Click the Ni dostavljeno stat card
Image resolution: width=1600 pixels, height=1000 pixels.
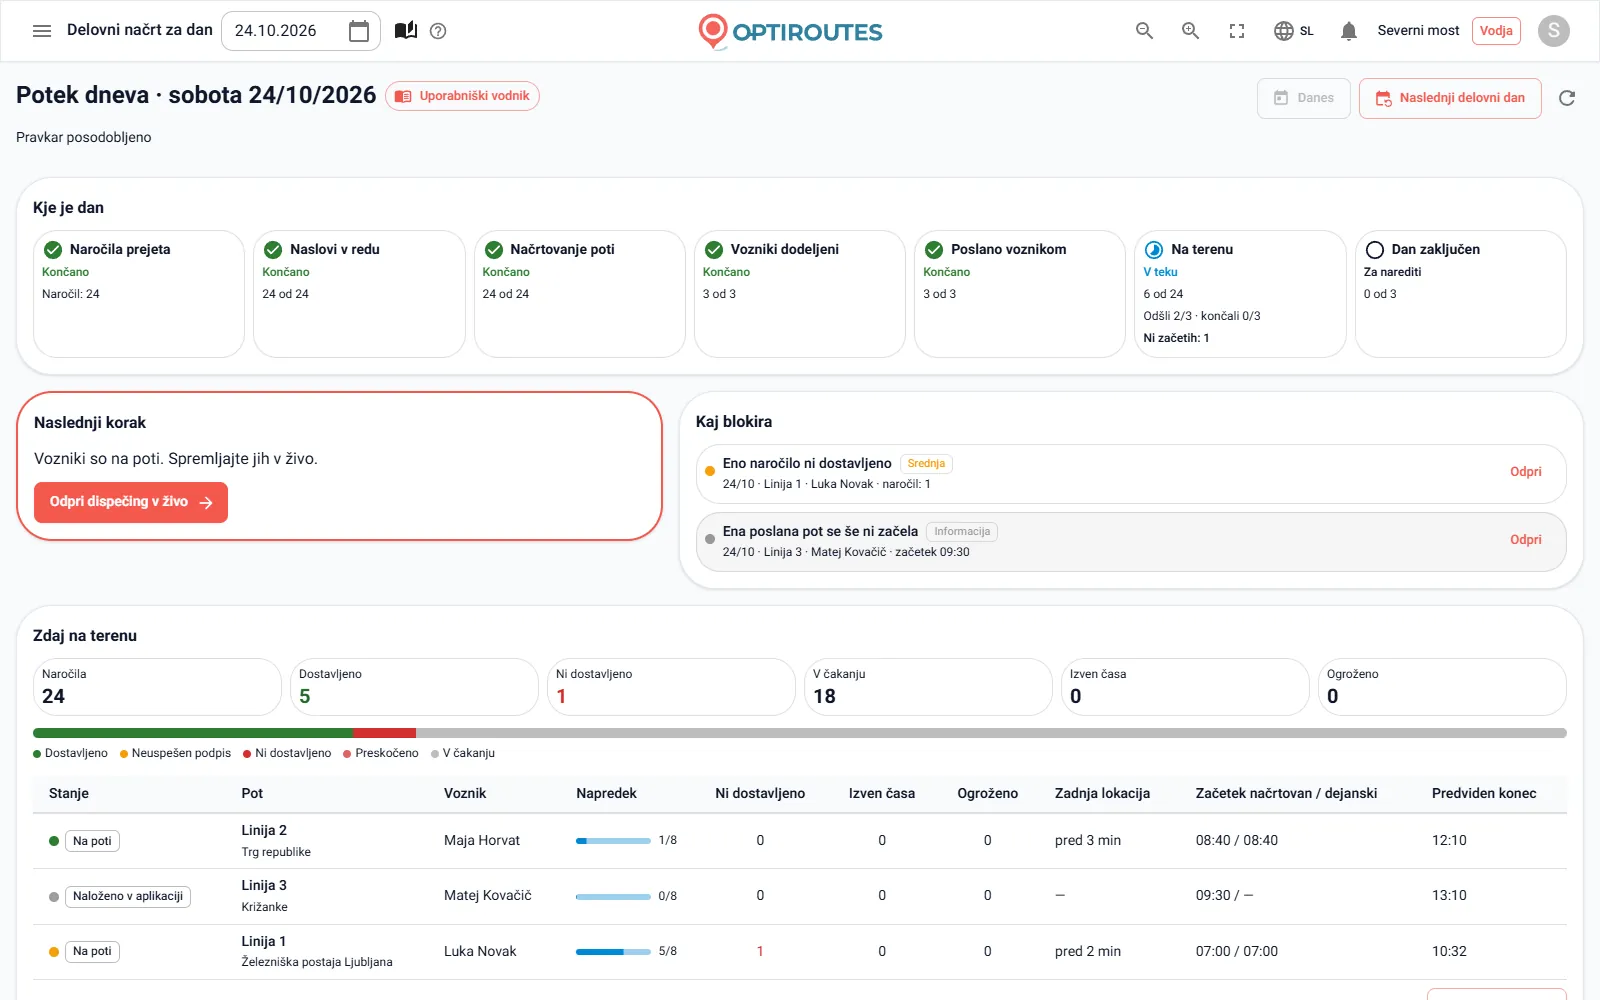[x=671, y=687]
